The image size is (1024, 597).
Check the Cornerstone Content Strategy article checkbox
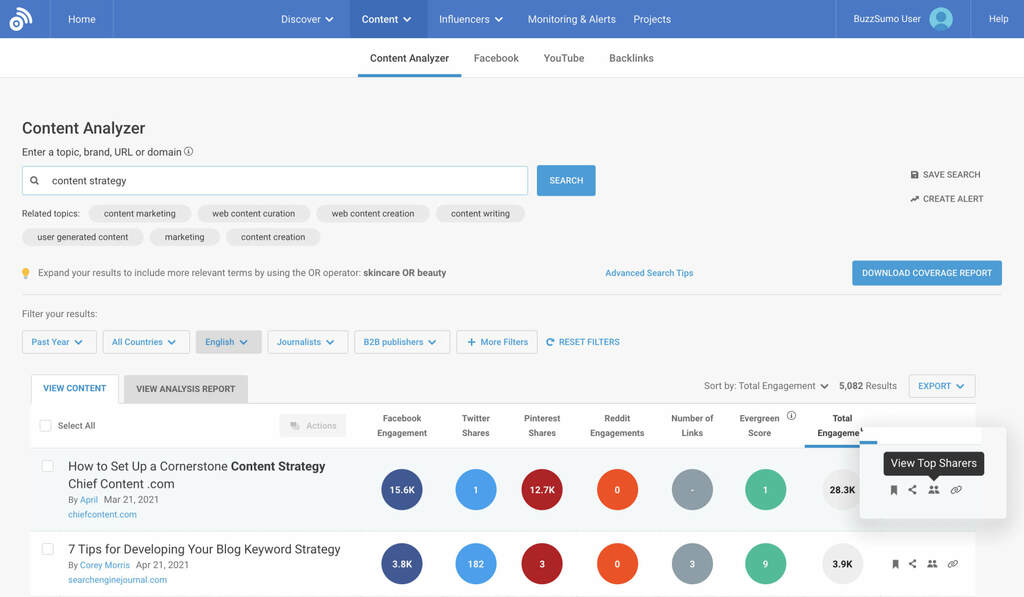[48, 466]
